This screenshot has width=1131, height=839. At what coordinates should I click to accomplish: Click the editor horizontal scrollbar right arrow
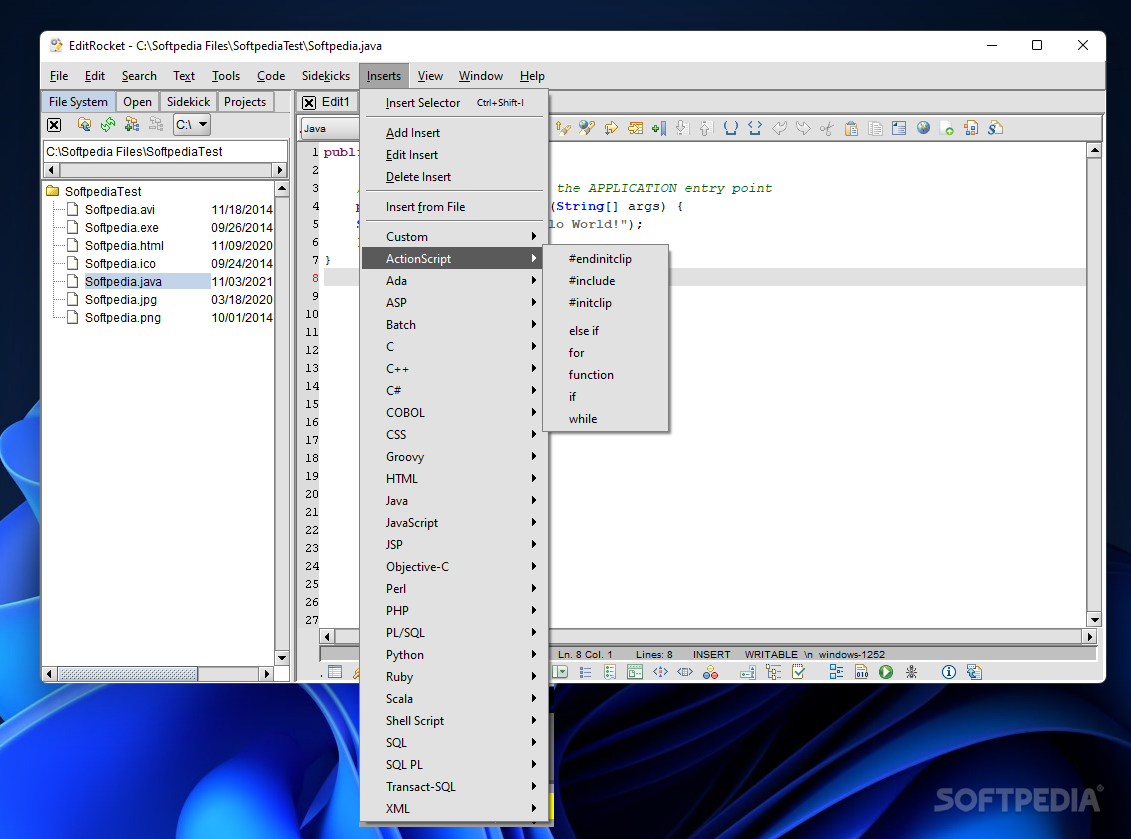[x=1090, y=636]
